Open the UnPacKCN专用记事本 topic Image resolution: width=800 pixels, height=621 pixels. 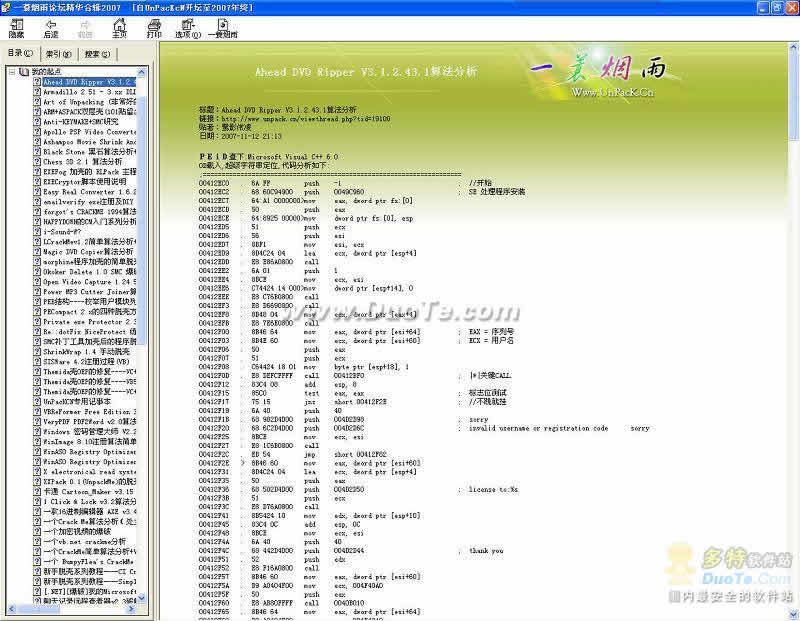click(x=77, y=402)
